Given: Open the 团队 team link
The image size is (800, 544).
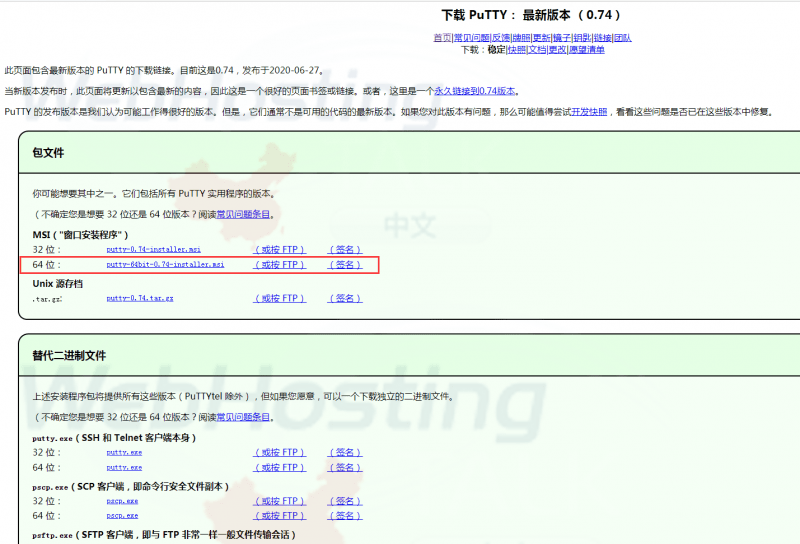Looking at the screenshot, I should pyautogui.click(x=622, y=38).
